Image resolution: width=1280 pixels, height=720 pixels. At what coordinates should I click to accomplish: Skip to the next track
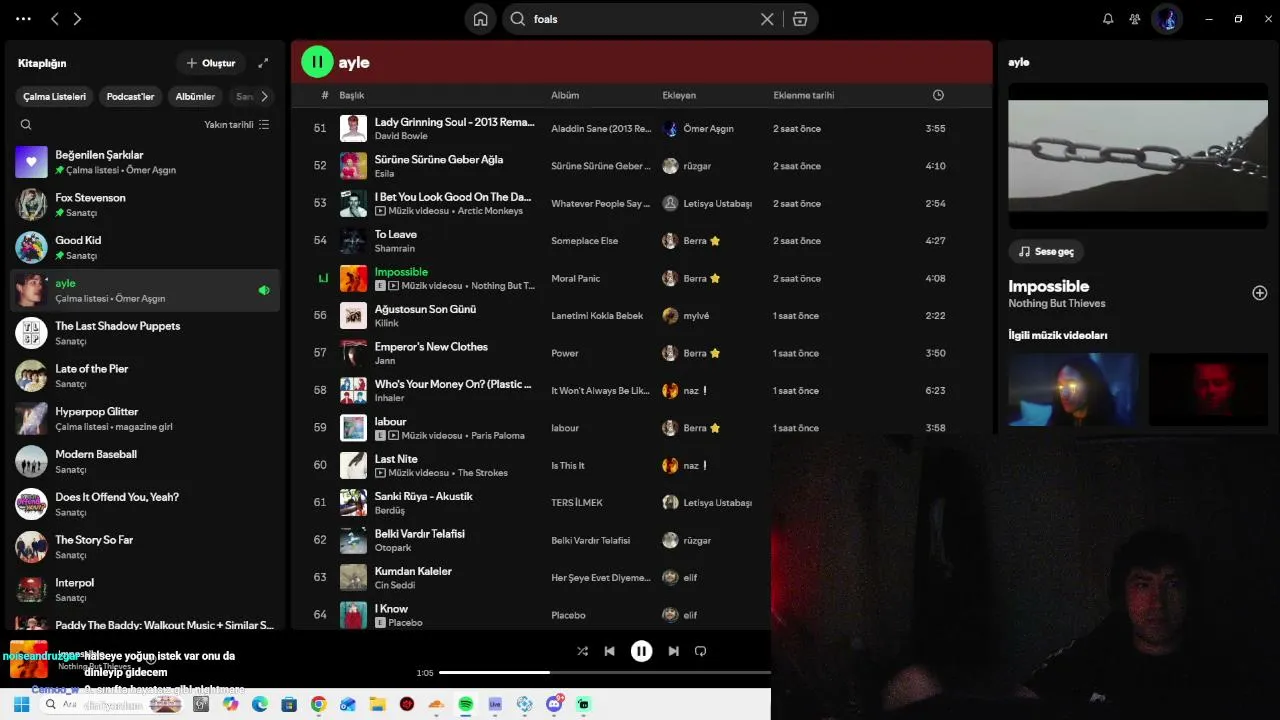point(673,651)
